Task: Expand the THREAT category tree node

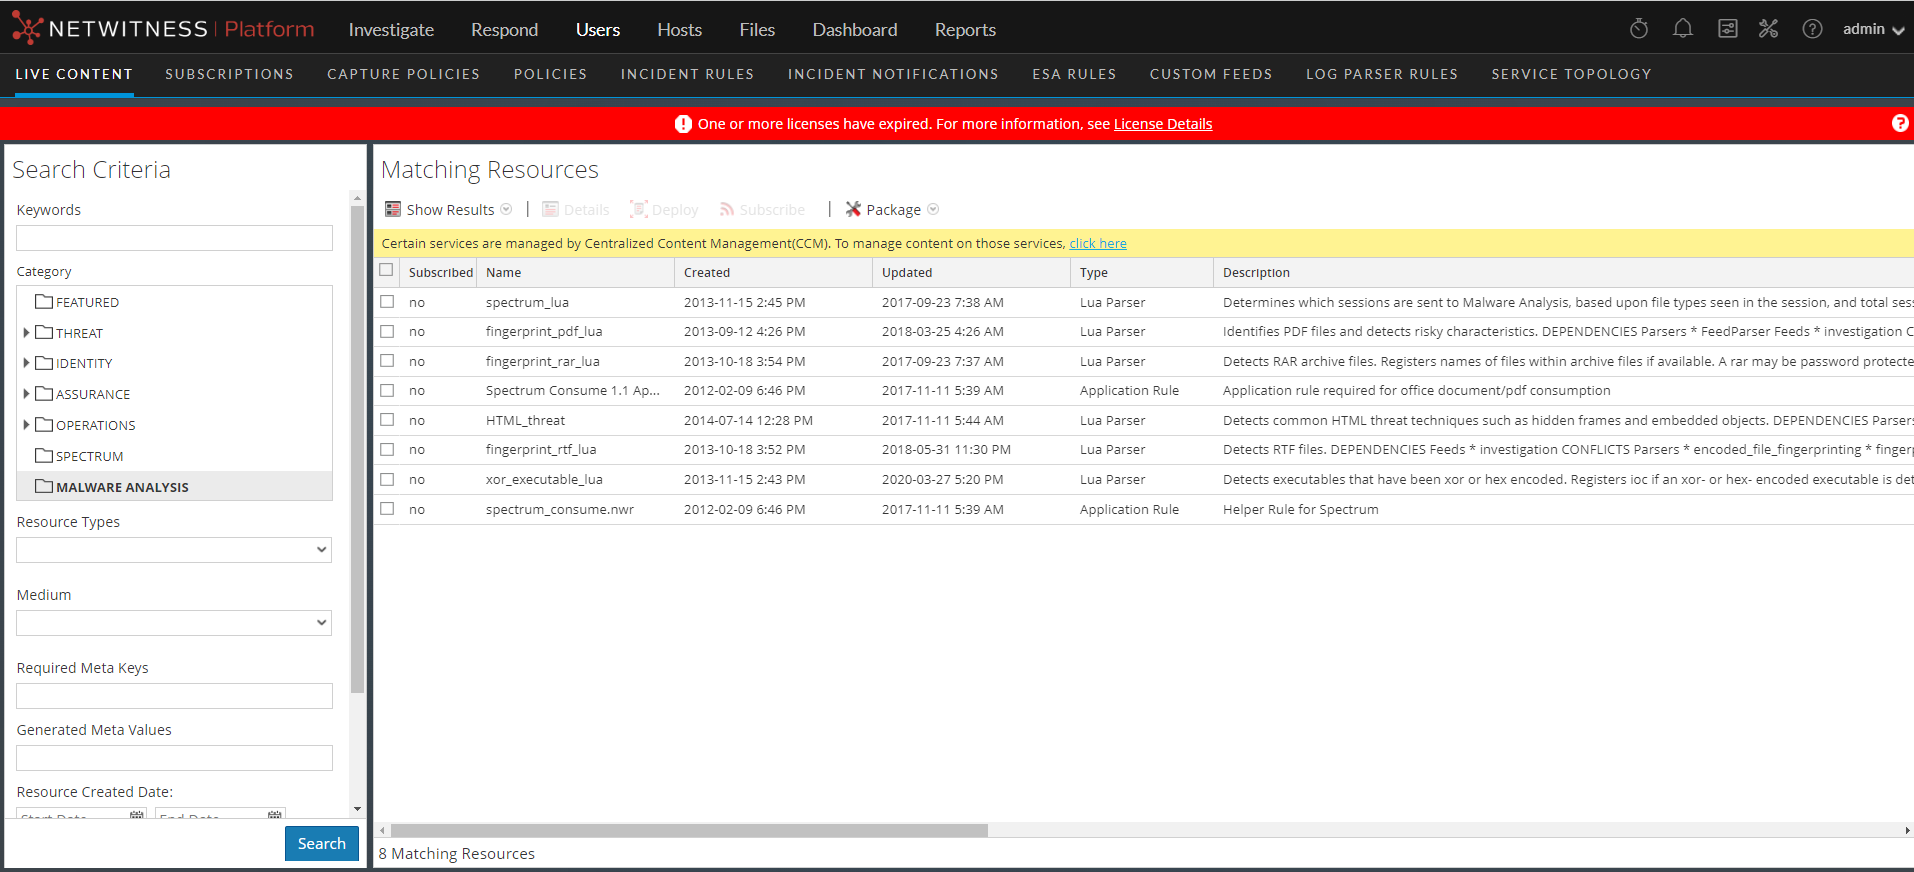Action: click(x=26, y=333)
